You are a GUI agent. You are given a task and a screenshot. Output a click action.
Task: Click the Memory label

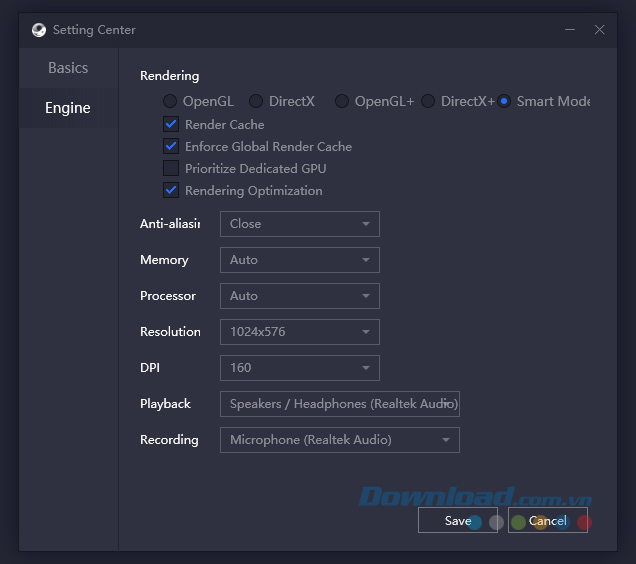click(164, 260)
